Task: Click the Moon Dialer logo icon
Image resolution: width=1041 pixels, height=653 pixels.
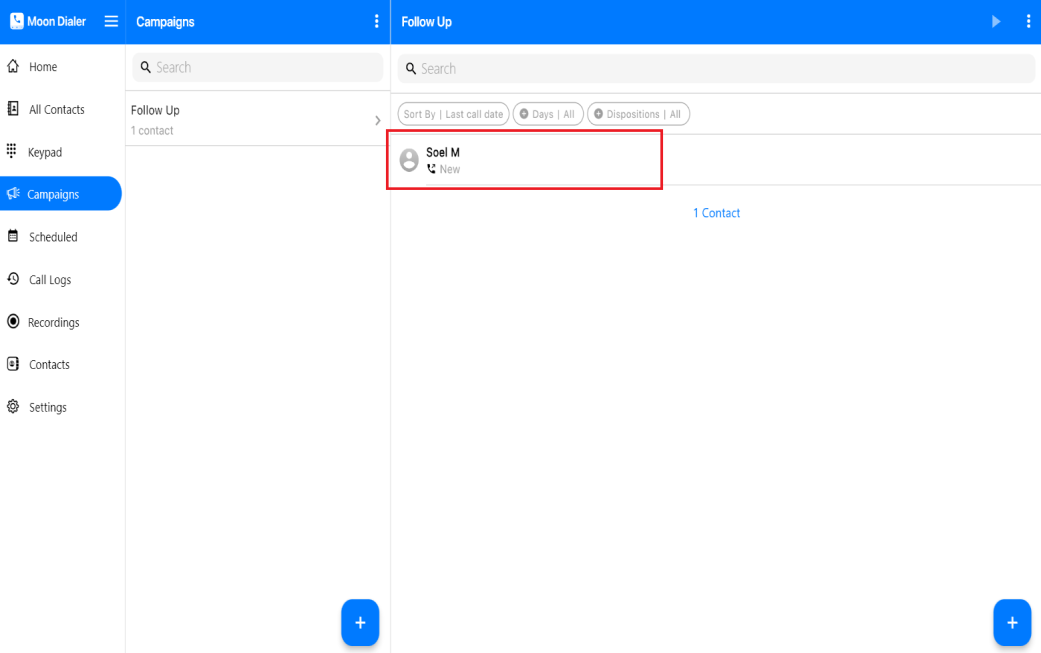Action: (x=17, y=21)
